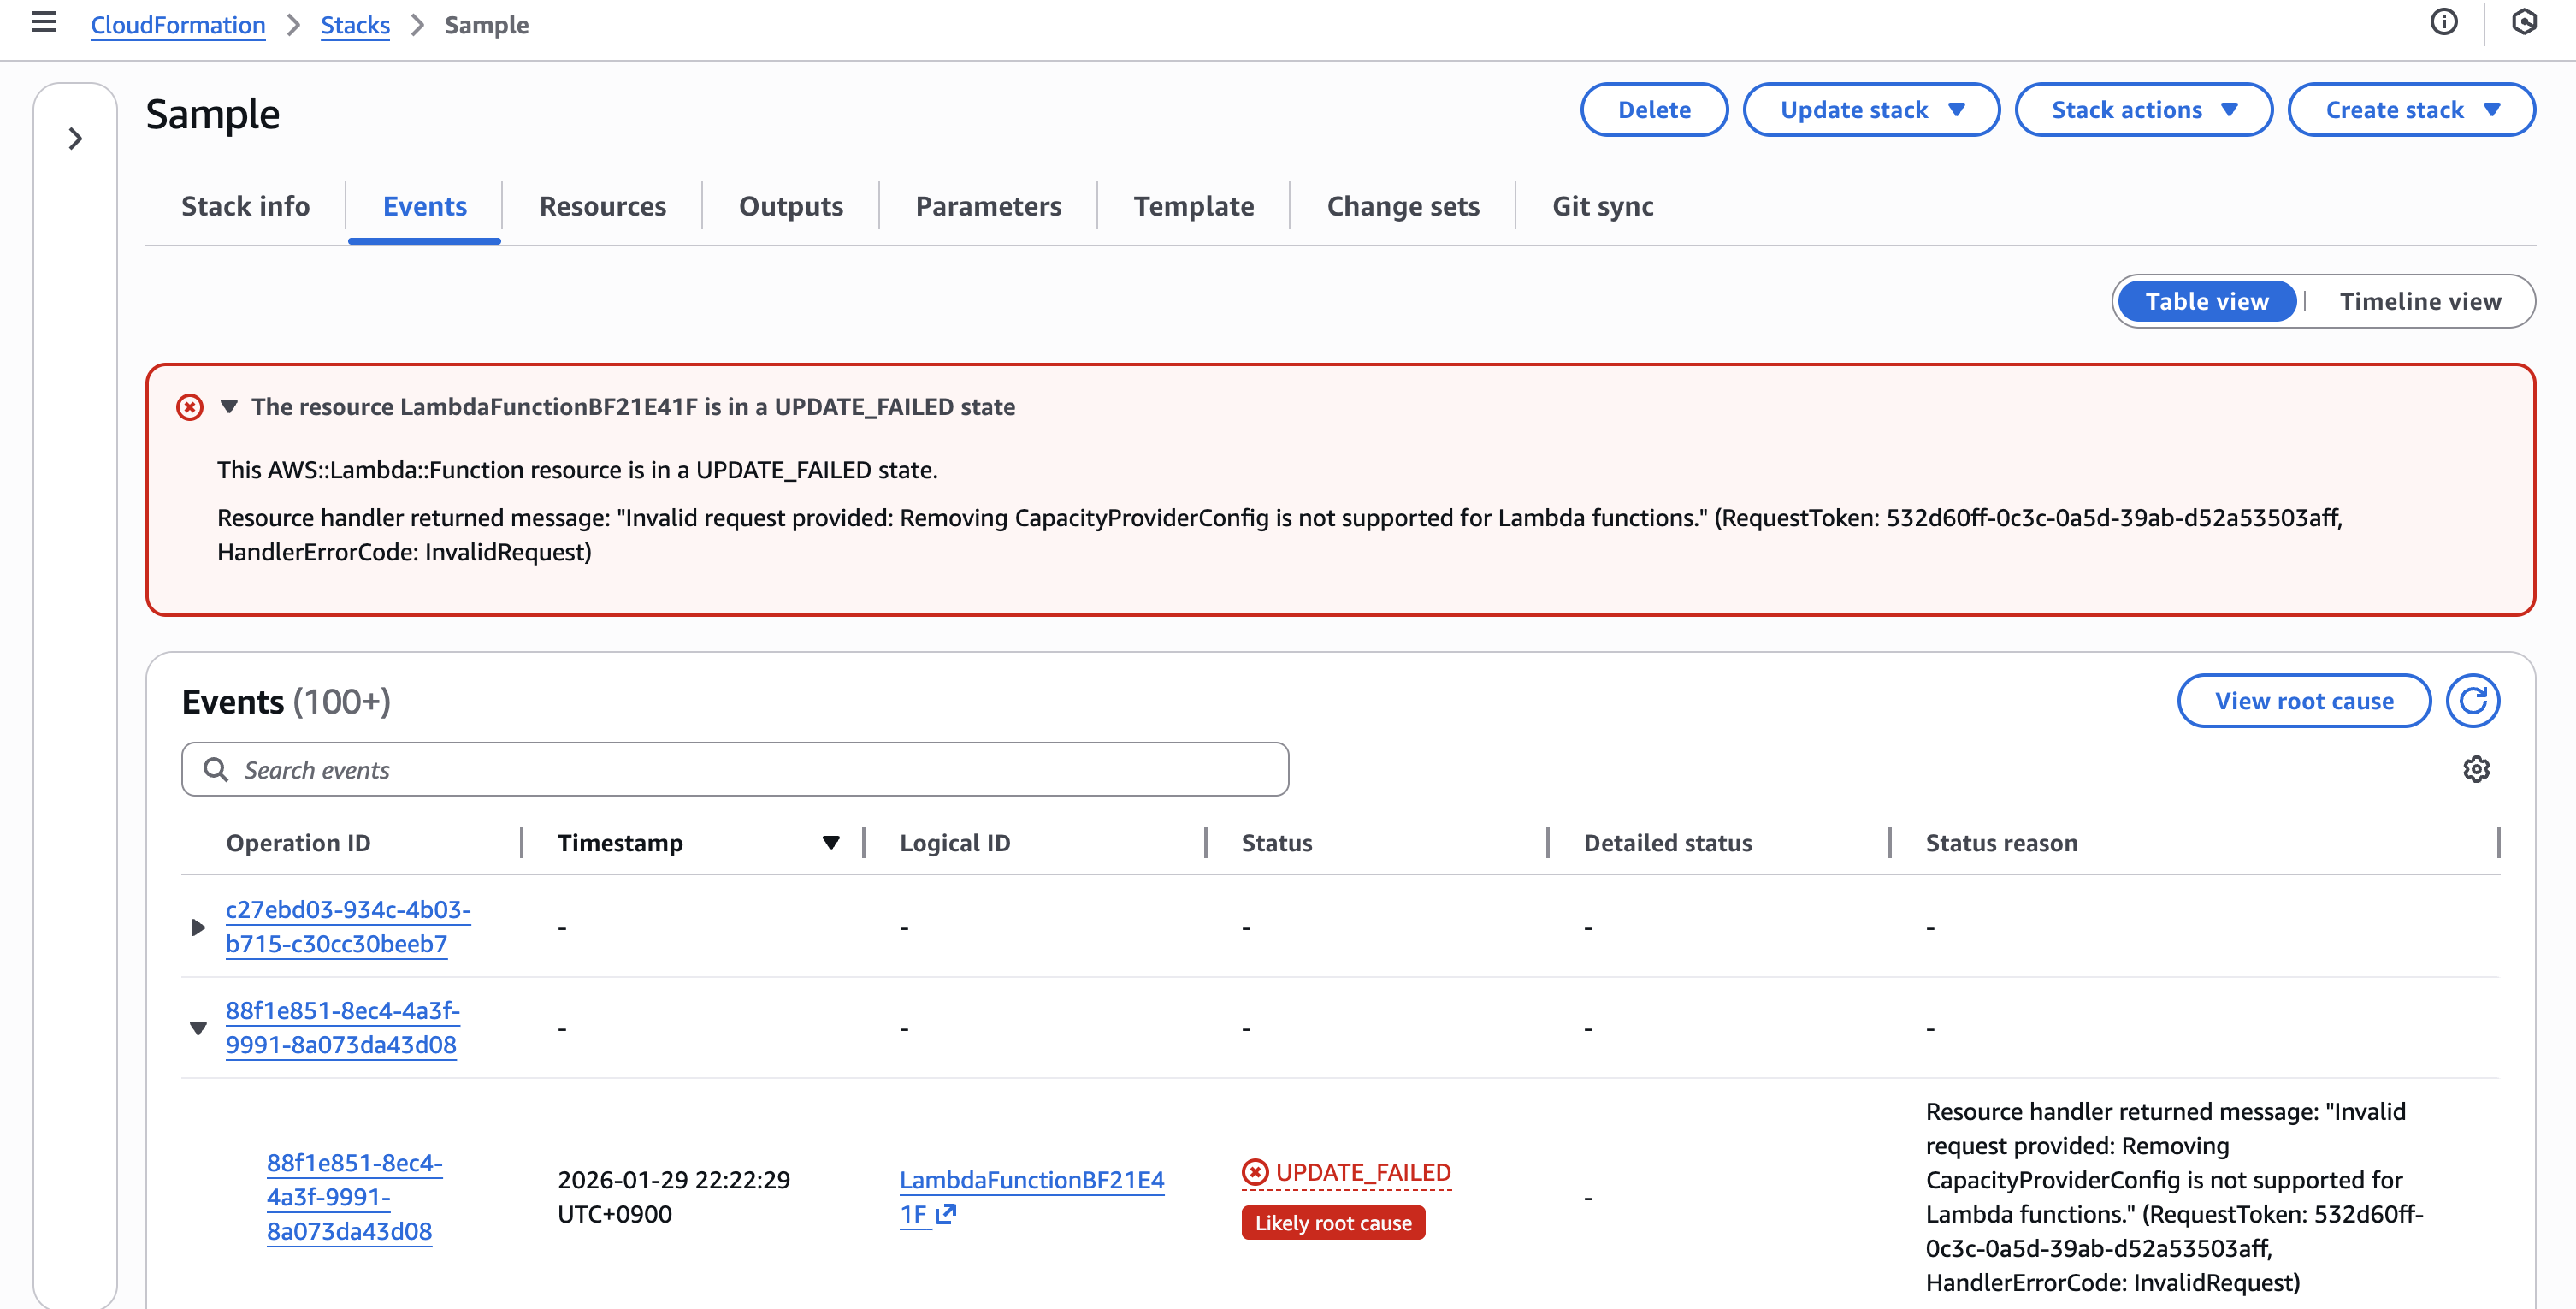Image resolution: width=2576 pixels, height=1309 pixels.
Task: Click the external link icon beside LambdaFunctionBF21E41F
Action: point(945,1214)
